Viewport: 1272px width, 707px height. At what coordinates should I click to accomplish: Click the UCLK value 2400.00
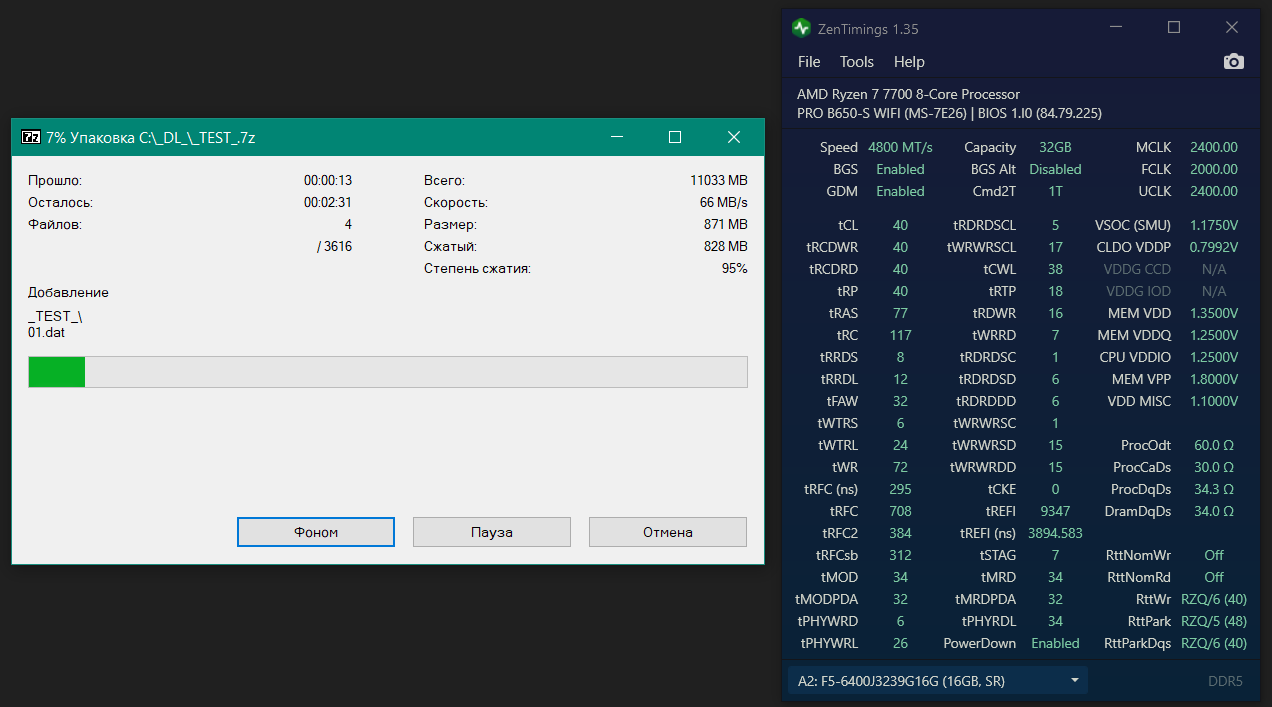(x=1213, y=191)
